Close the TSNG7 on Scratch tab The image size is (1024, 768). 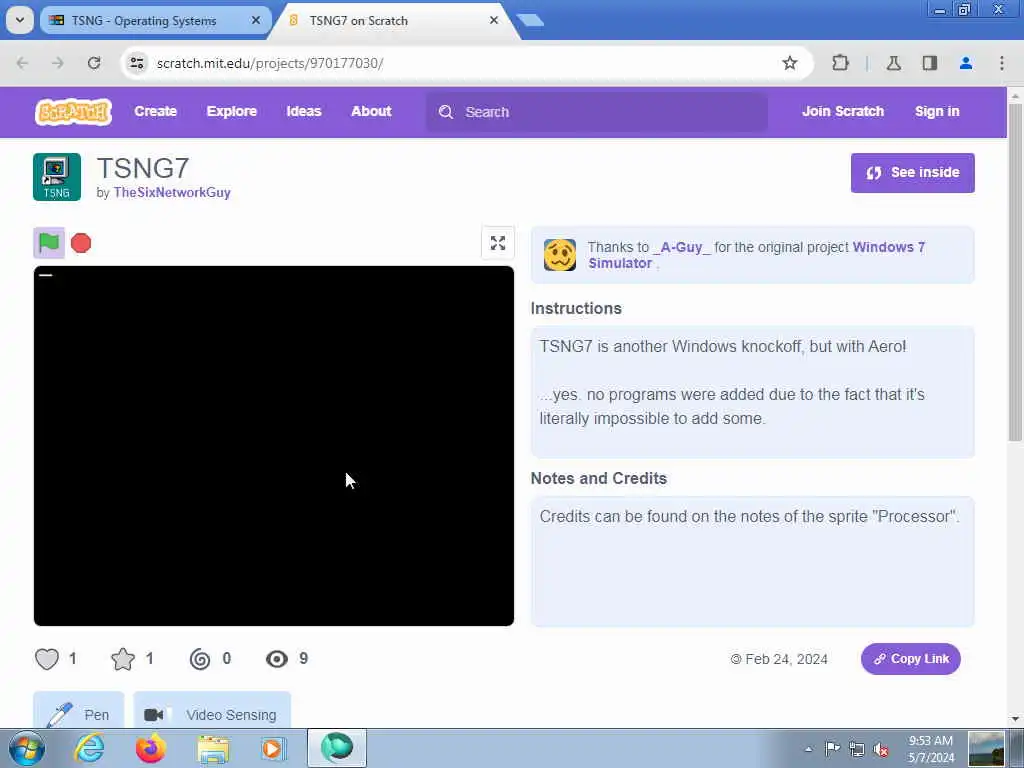(494, 21)
